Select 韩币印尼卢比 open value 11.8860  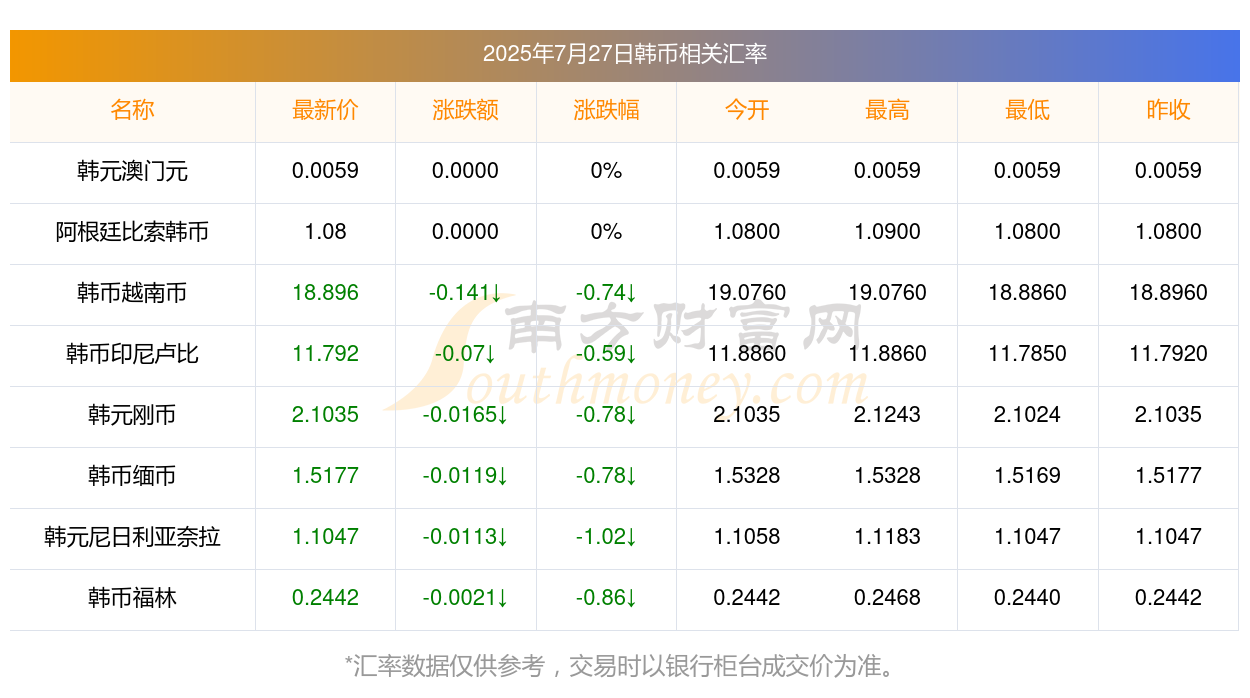coord(747,354)
